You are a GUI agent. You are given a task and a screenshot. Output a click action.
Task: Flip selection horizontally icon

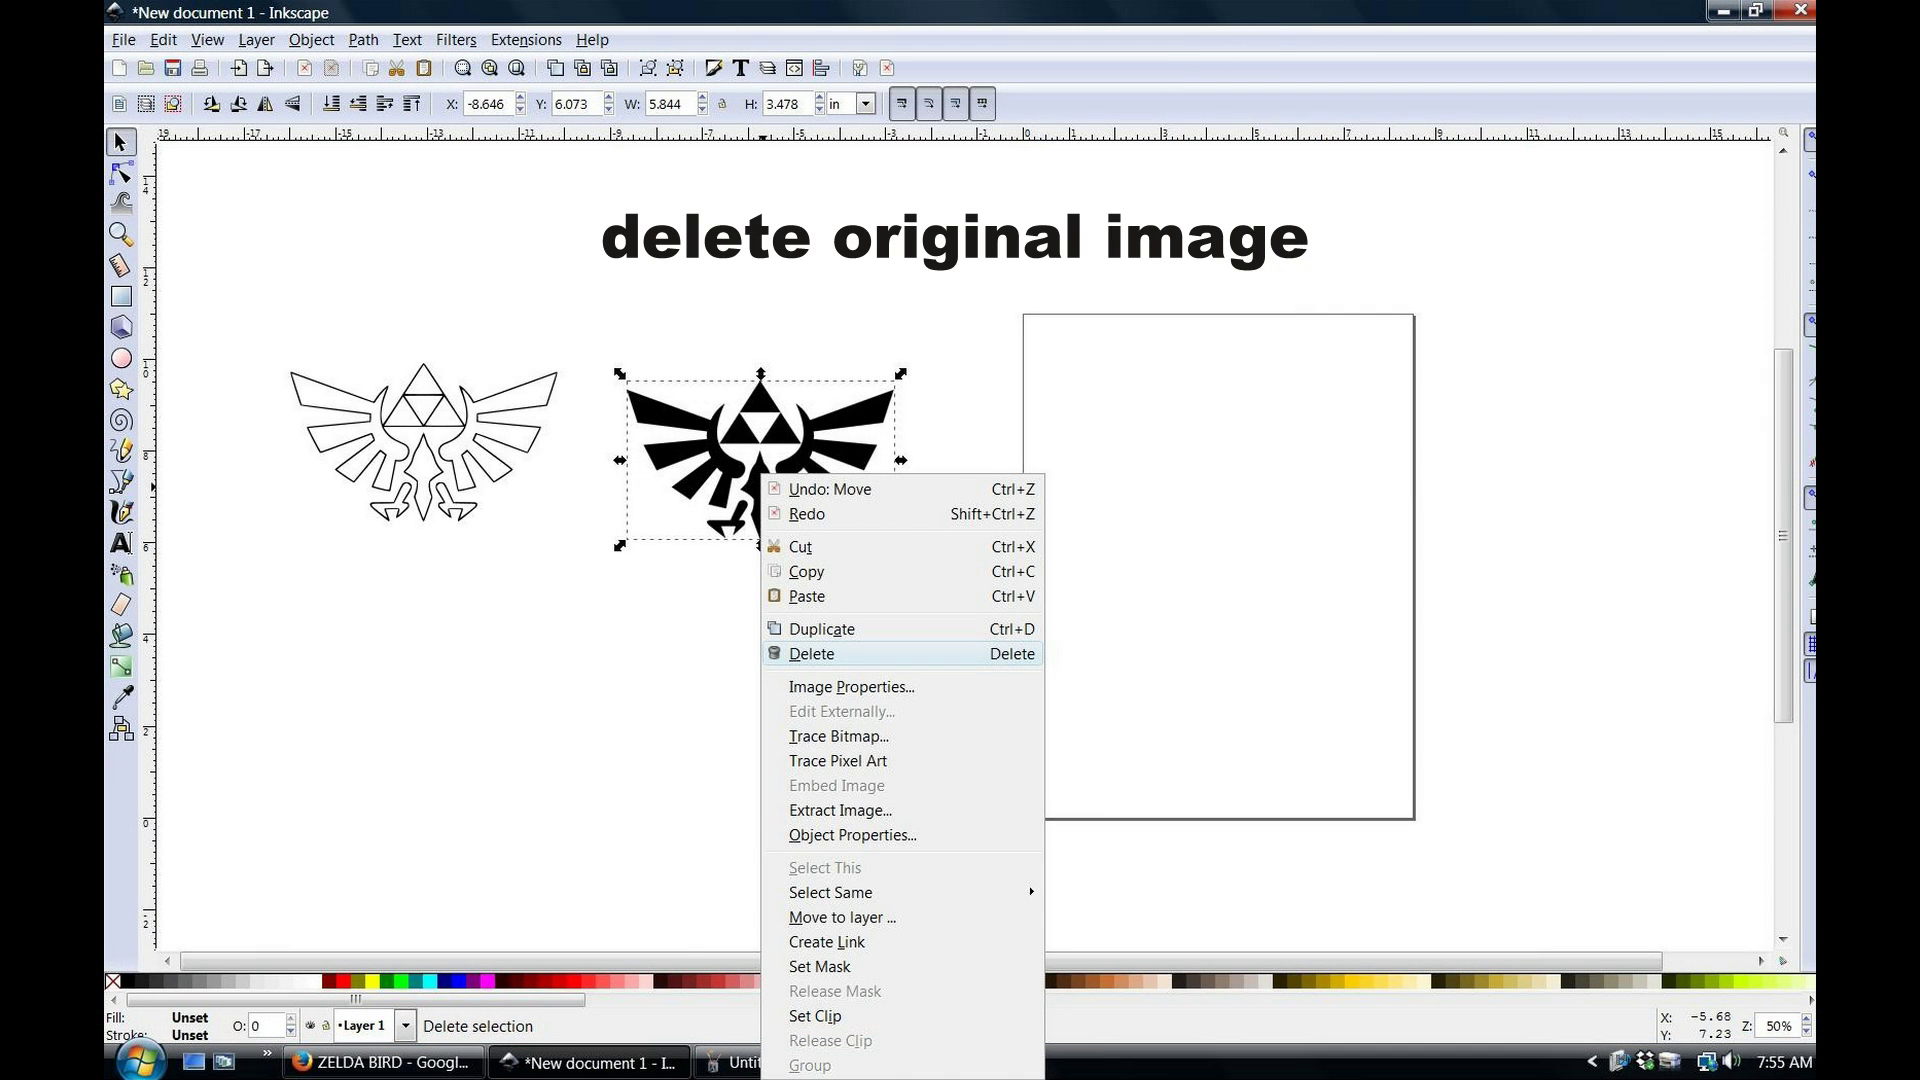[265, 104]
